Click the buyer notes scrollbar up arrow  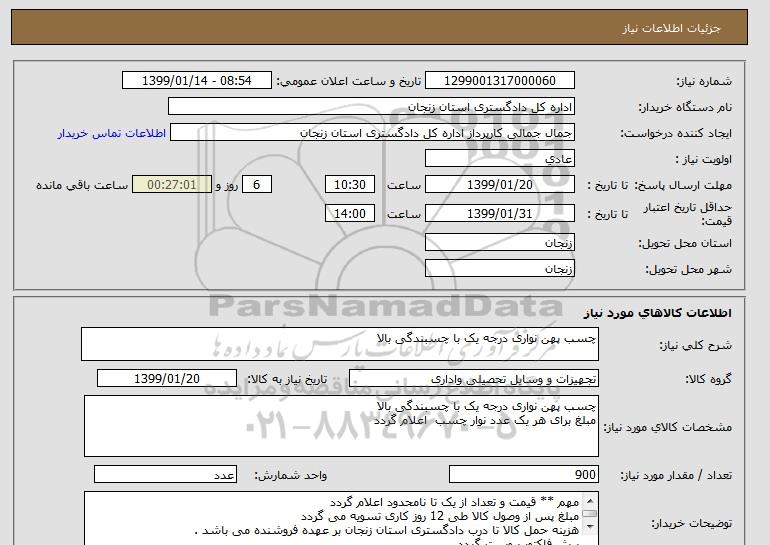590,500
